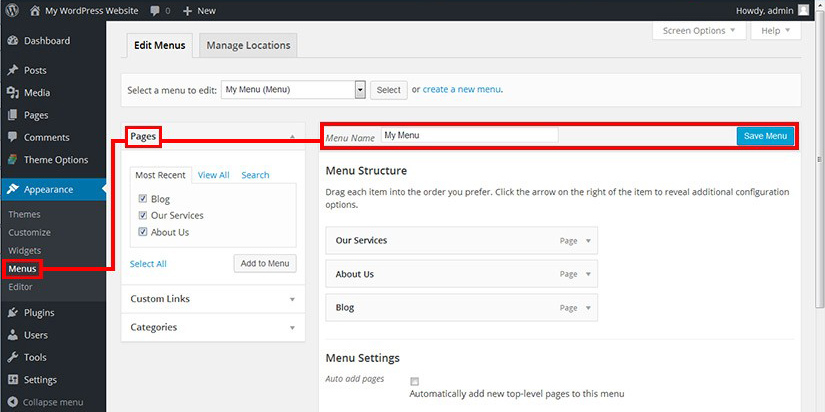Open Media library icon in sidebar

pos(12,93)
